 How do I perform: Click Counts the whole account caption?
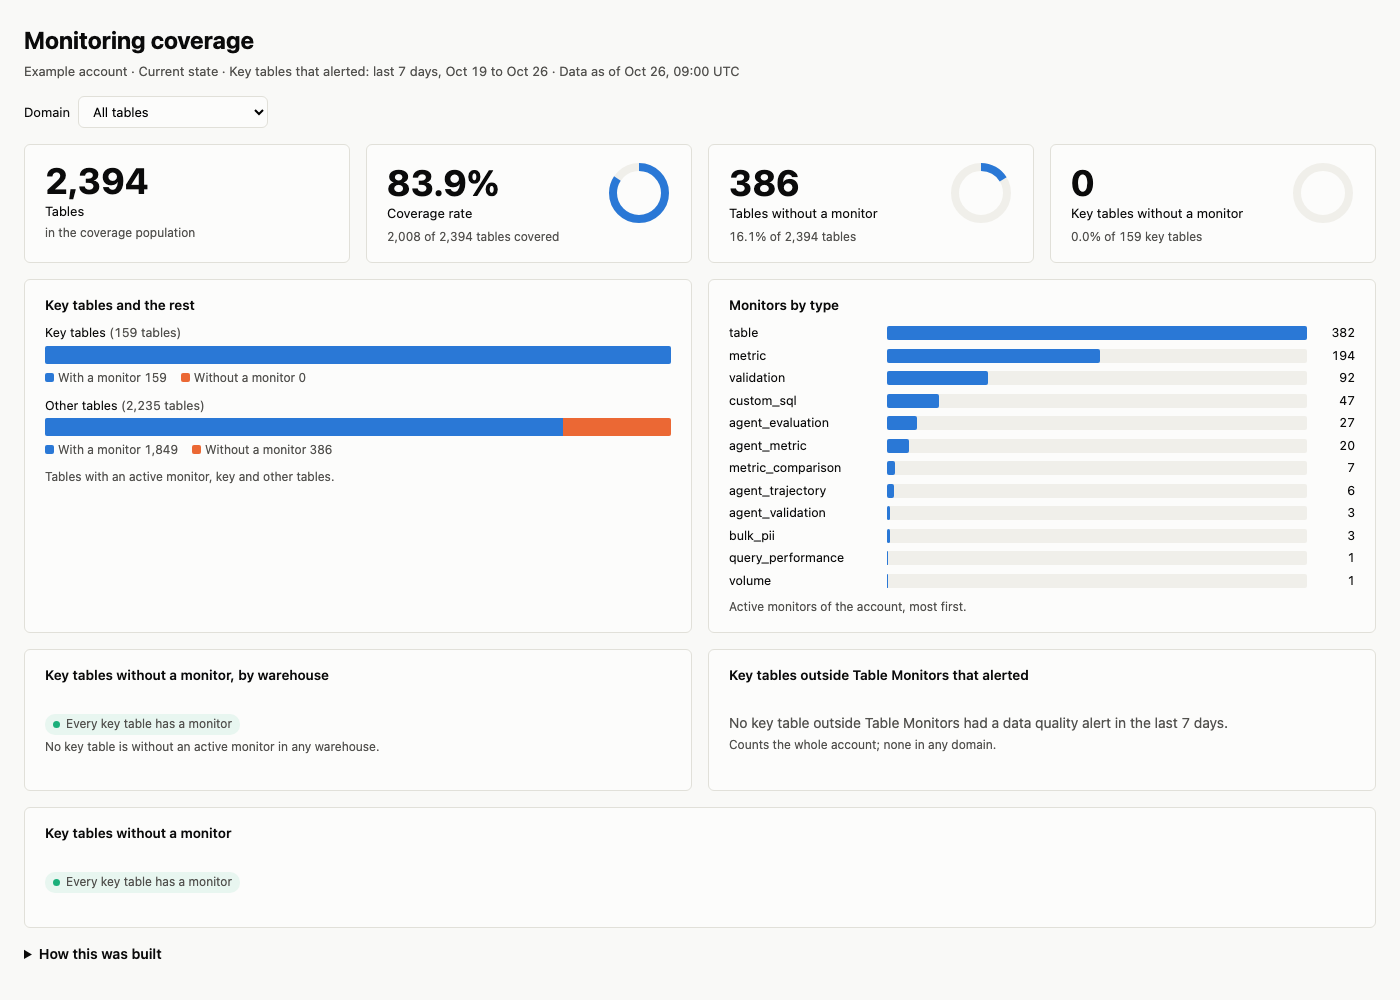pyautogui.click(x=862, y=745)
